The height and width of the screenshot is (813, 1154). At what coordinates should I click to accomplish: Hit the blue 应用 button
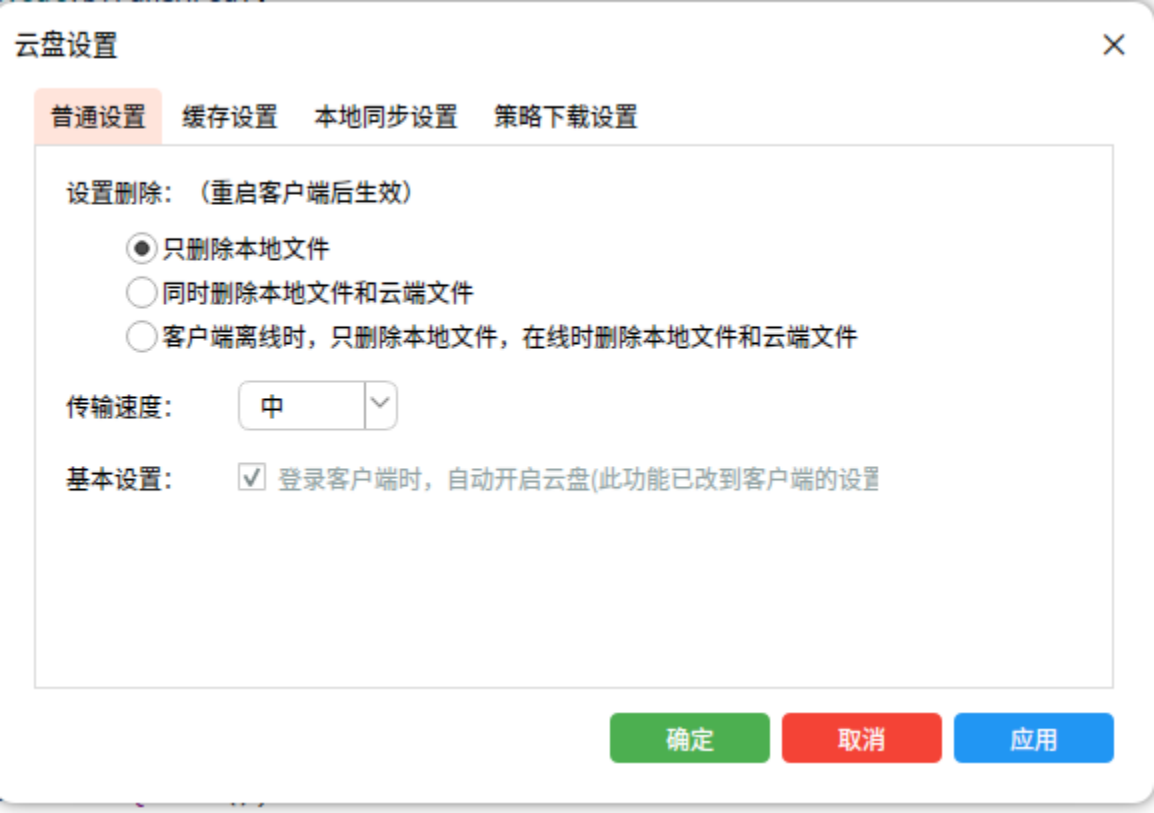[x=1033, y=739]
